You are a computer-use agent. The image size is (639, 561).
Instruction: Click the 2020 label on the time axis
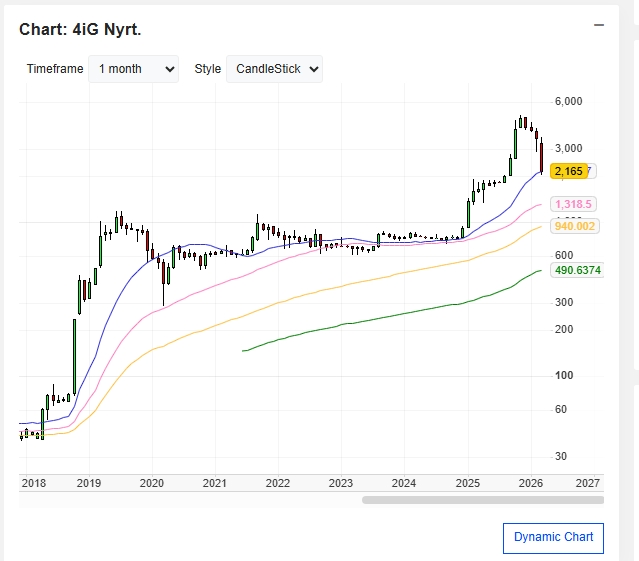(151, 483)
